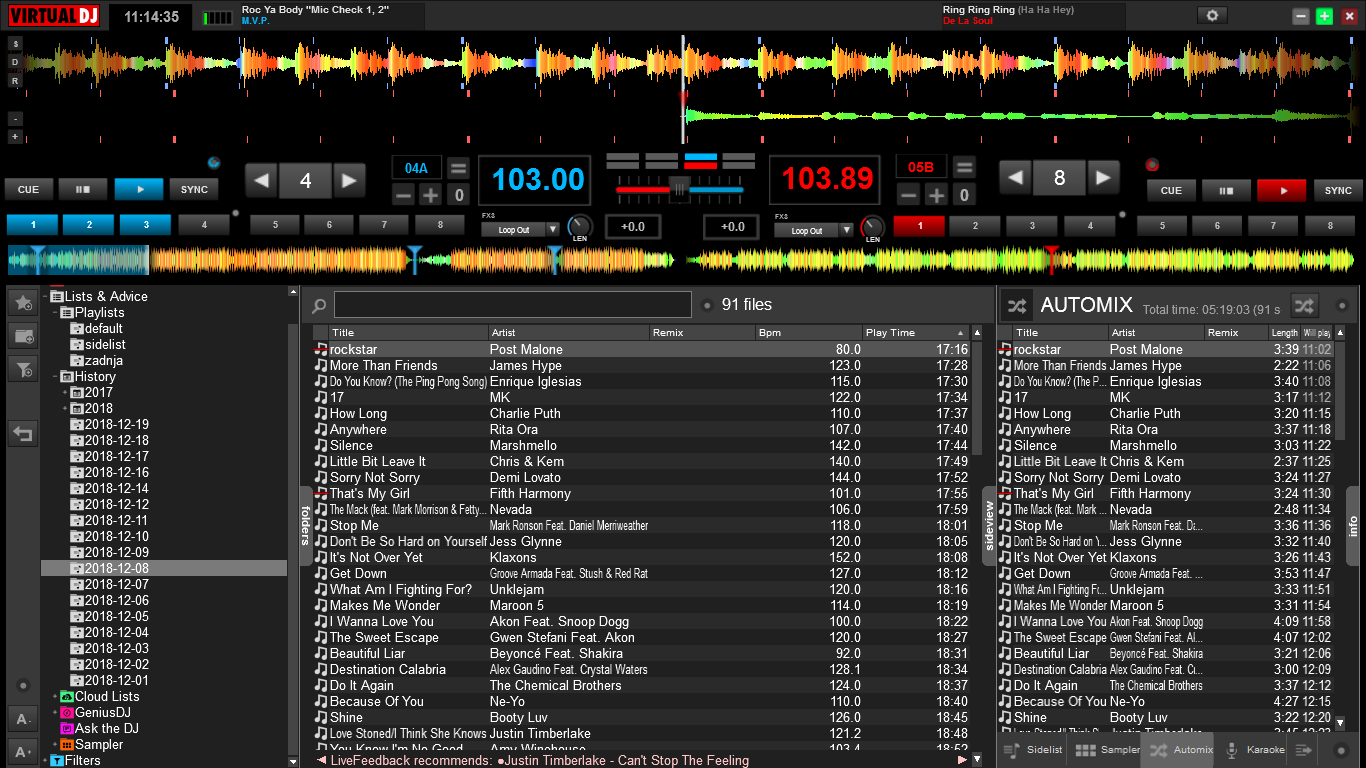Increase browser font size A button
The image size is (1366, 768).
tap(23, 751)
